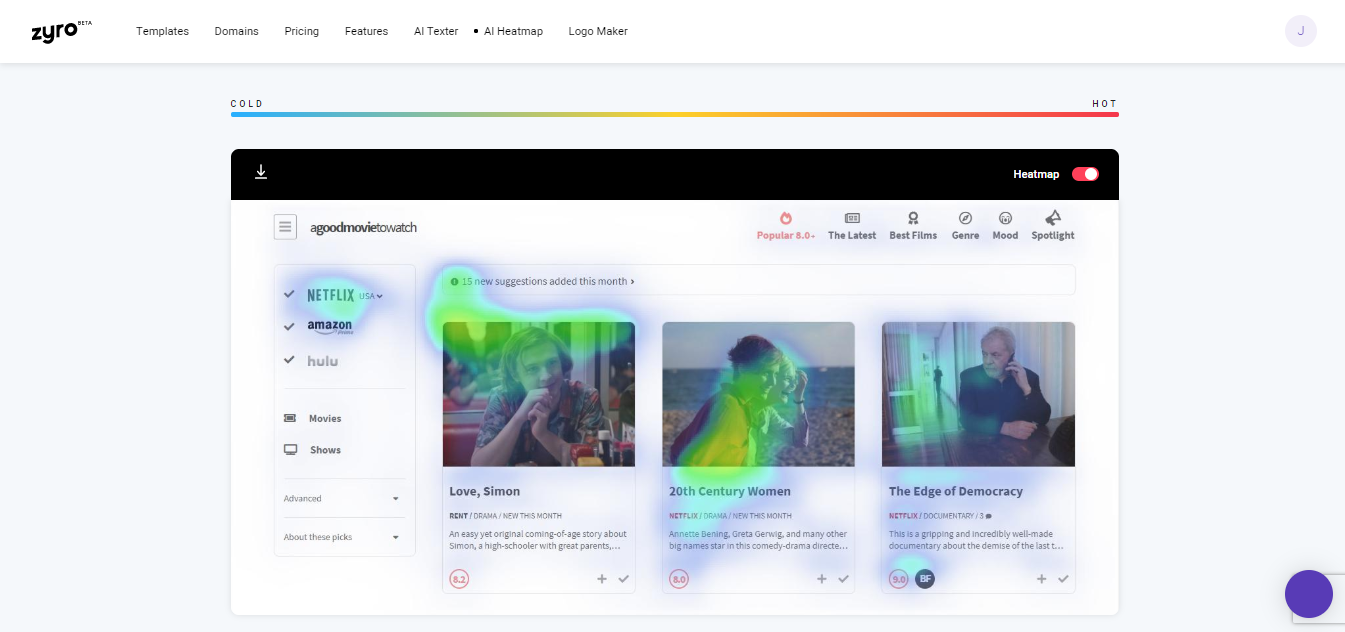Image resolution: width=1345 pixels, height=632 pixels.
Task: Click the cold-to-hot color scale bar
Action: click(674, 114)
